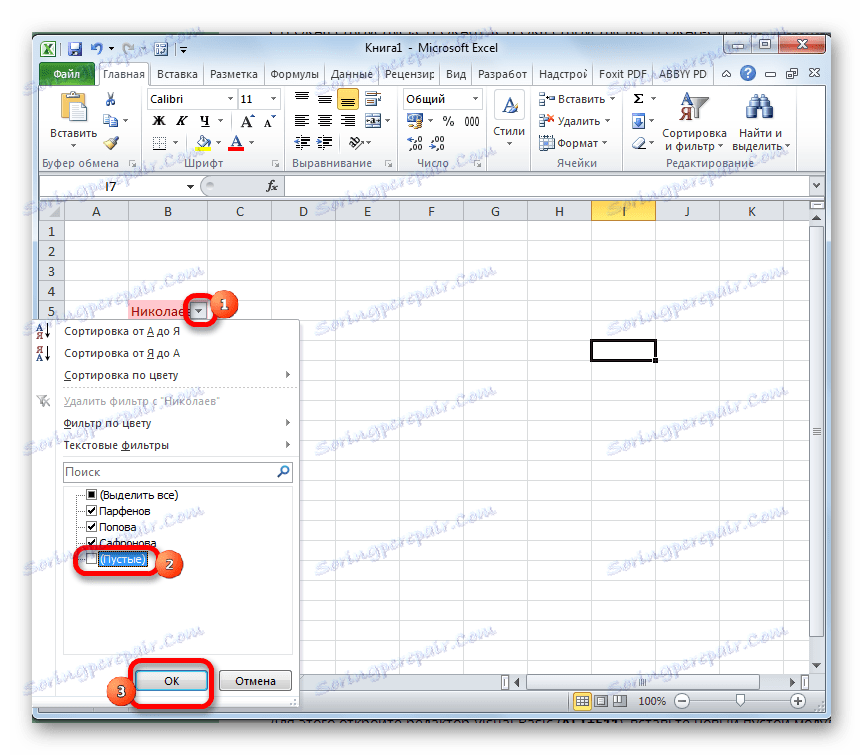Align text right in the ribbon
This screenshot has height=755, width=863.
[x=348, y=121]
